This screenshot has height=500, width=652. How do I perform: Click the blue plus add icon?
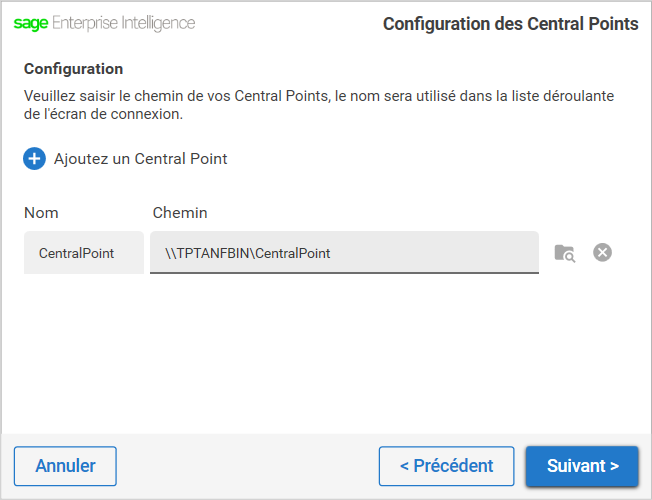[x=34, y=158]
